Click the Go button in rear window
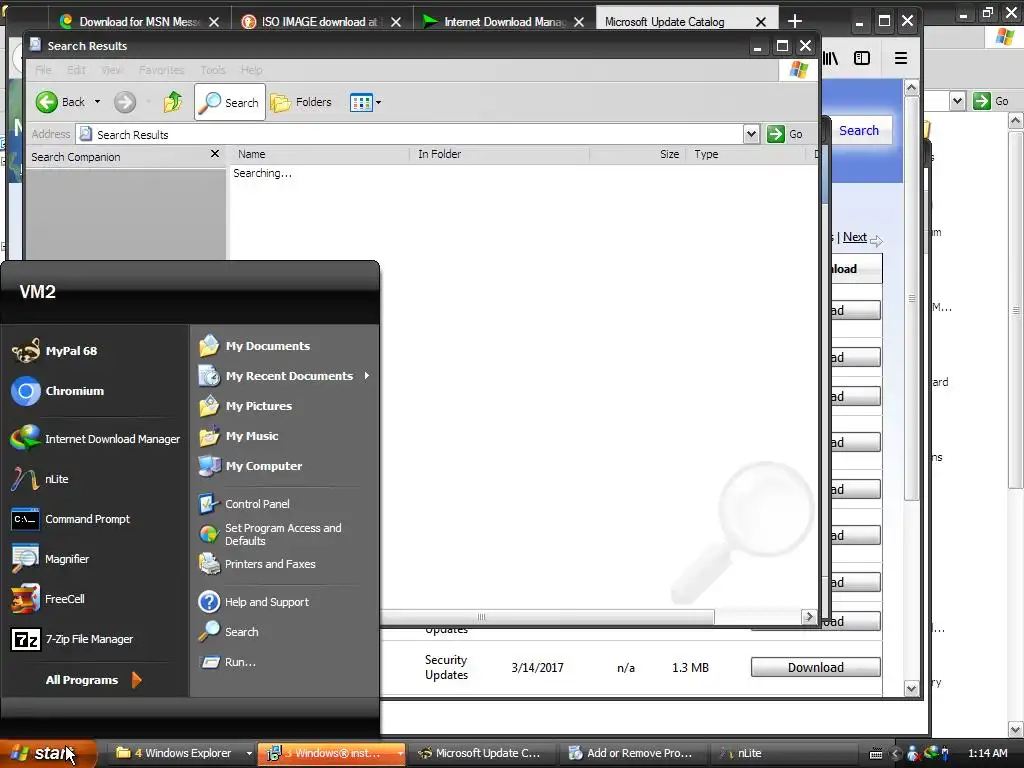 pyautogui.click(x=991, y=101)
